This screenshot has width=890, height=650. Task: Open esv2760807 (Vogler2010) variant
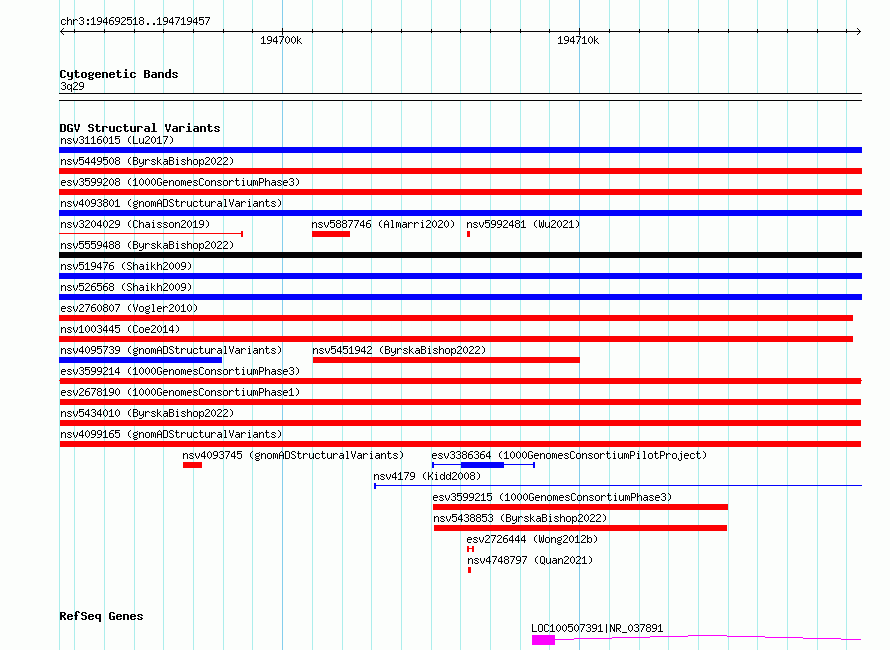pos(129,308)
